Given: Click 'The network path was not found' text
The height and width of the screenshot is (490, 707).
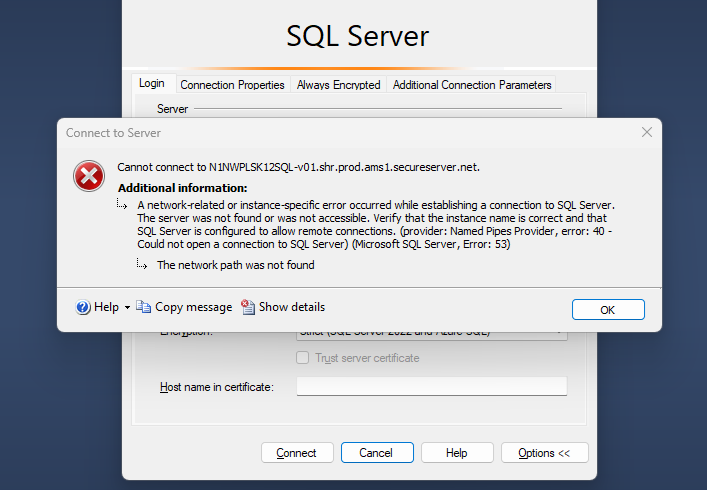Looking at the screenshot, I should pyautogui.click(x=235, y=265).
